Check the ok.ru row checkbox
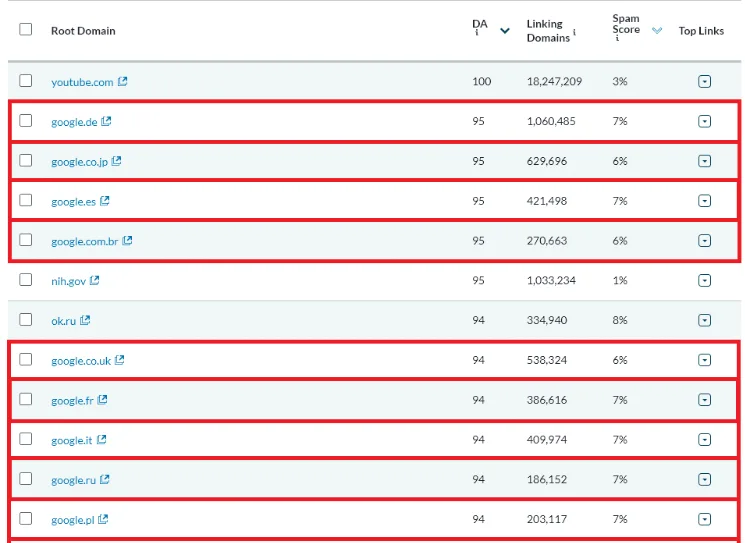The height and width of the screenshot is (543, 745). pyautogui.click(x=26, y=320)
